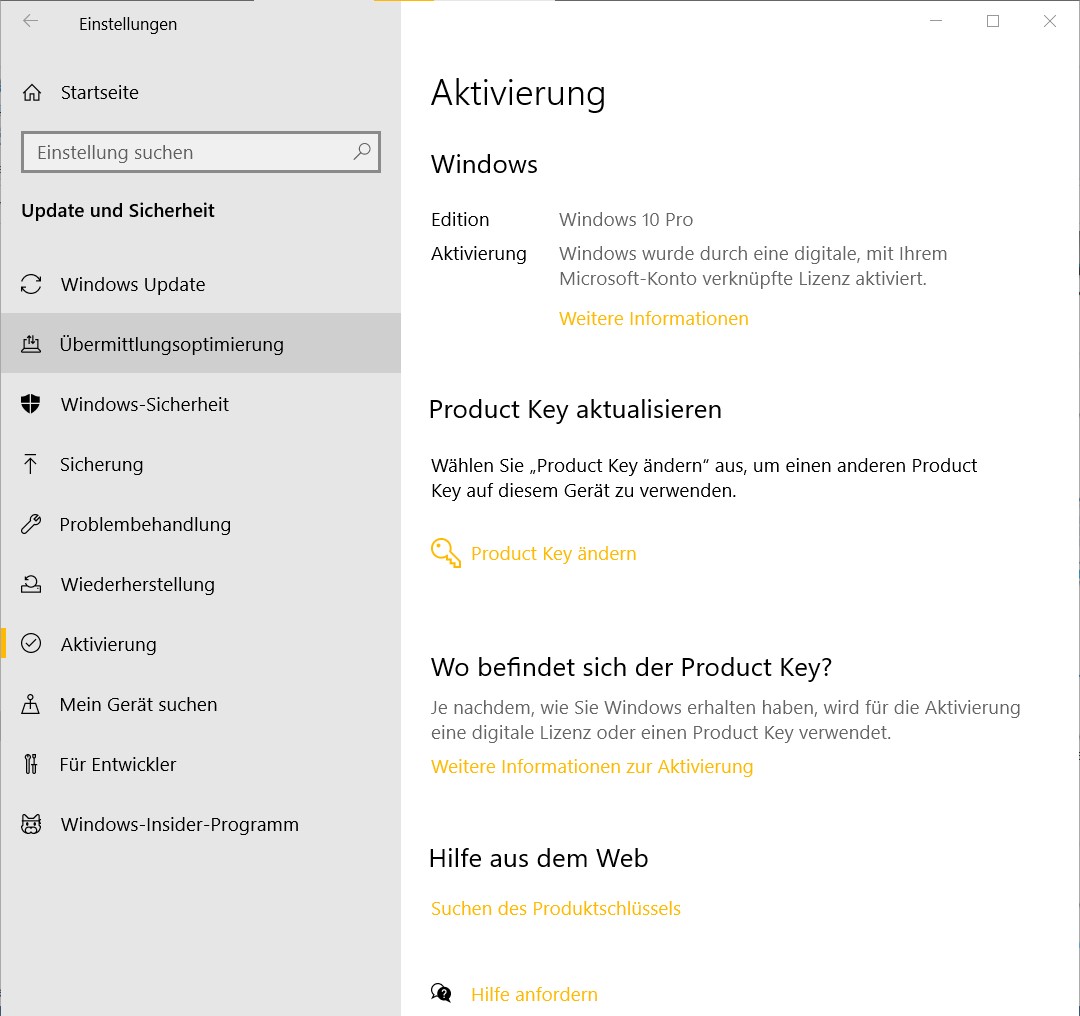This screenshot has height=1016, width=1080.
Task: Click Product Key ändern link
Action: 553,553
